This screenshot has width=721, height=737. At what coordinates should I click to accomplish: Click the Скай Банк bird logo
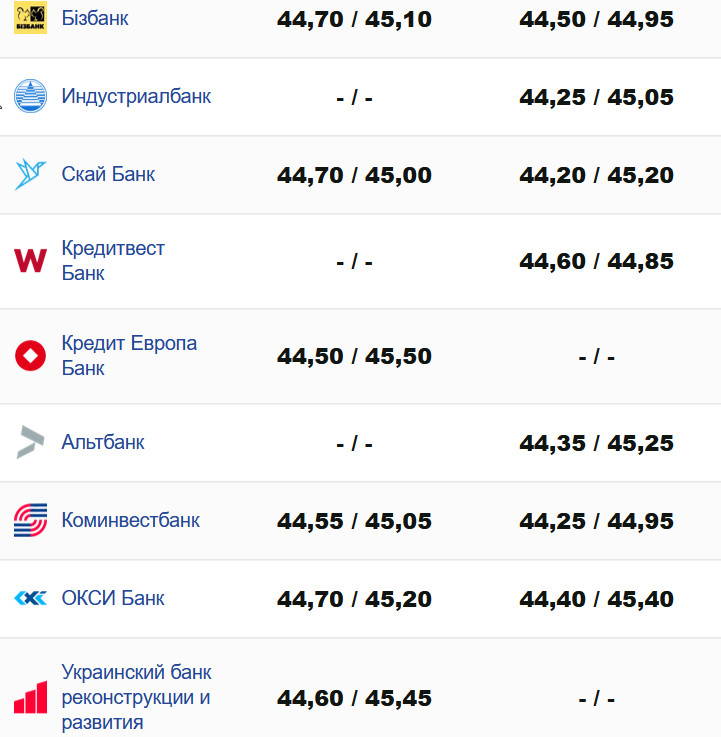pos(30,174)
